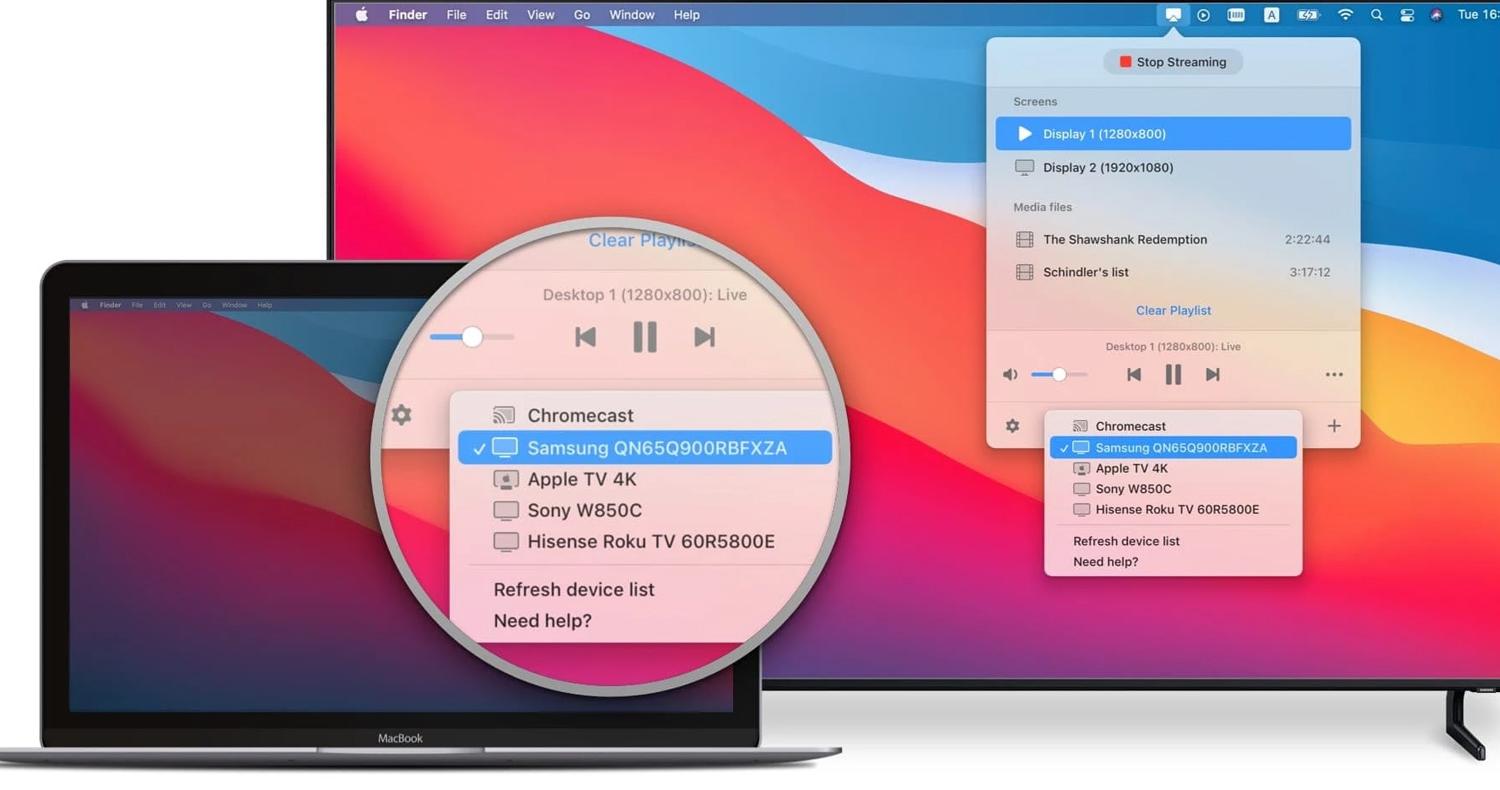The width and height of the screenshot is (1500, 790).
Task: Select Display 2 (1920x1080) screen
Action: click(x=1173, y=167)
